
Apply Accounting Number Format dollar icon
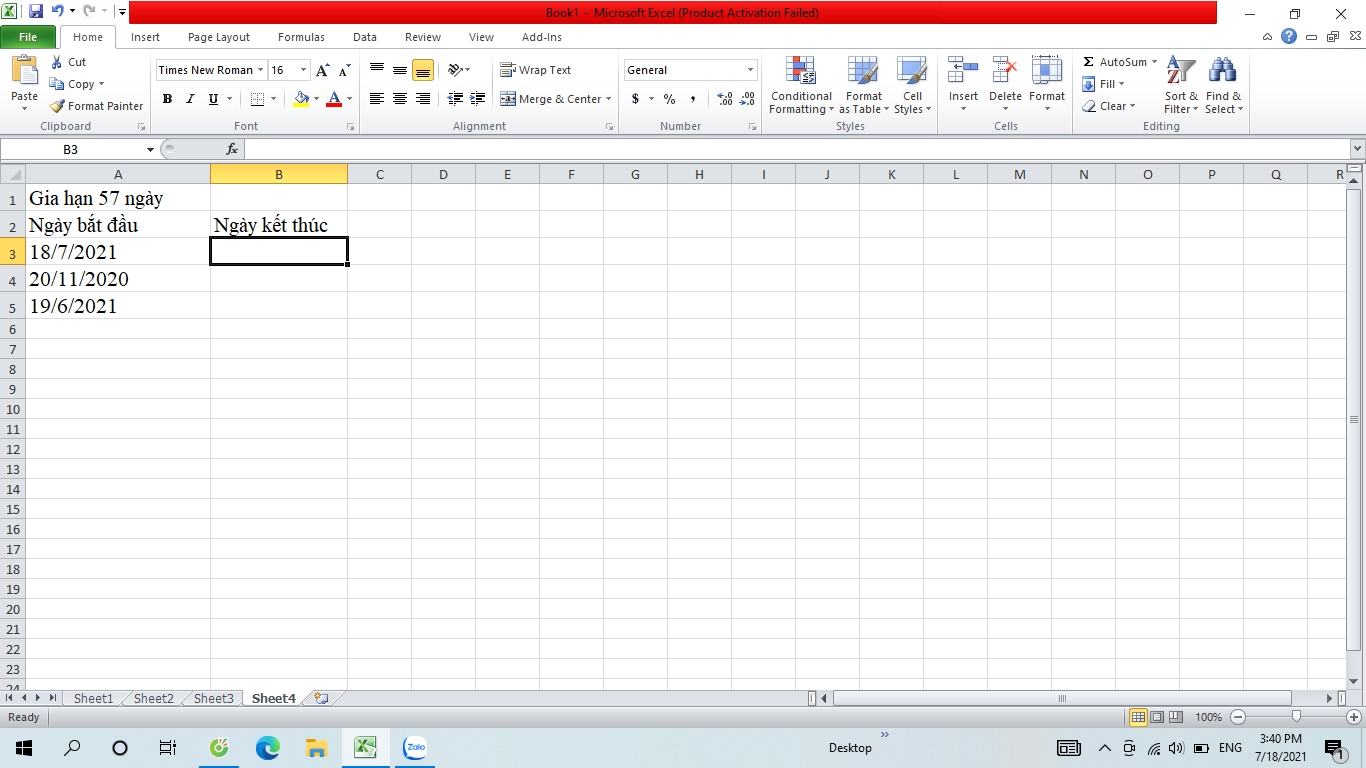[x=635, y=99]
